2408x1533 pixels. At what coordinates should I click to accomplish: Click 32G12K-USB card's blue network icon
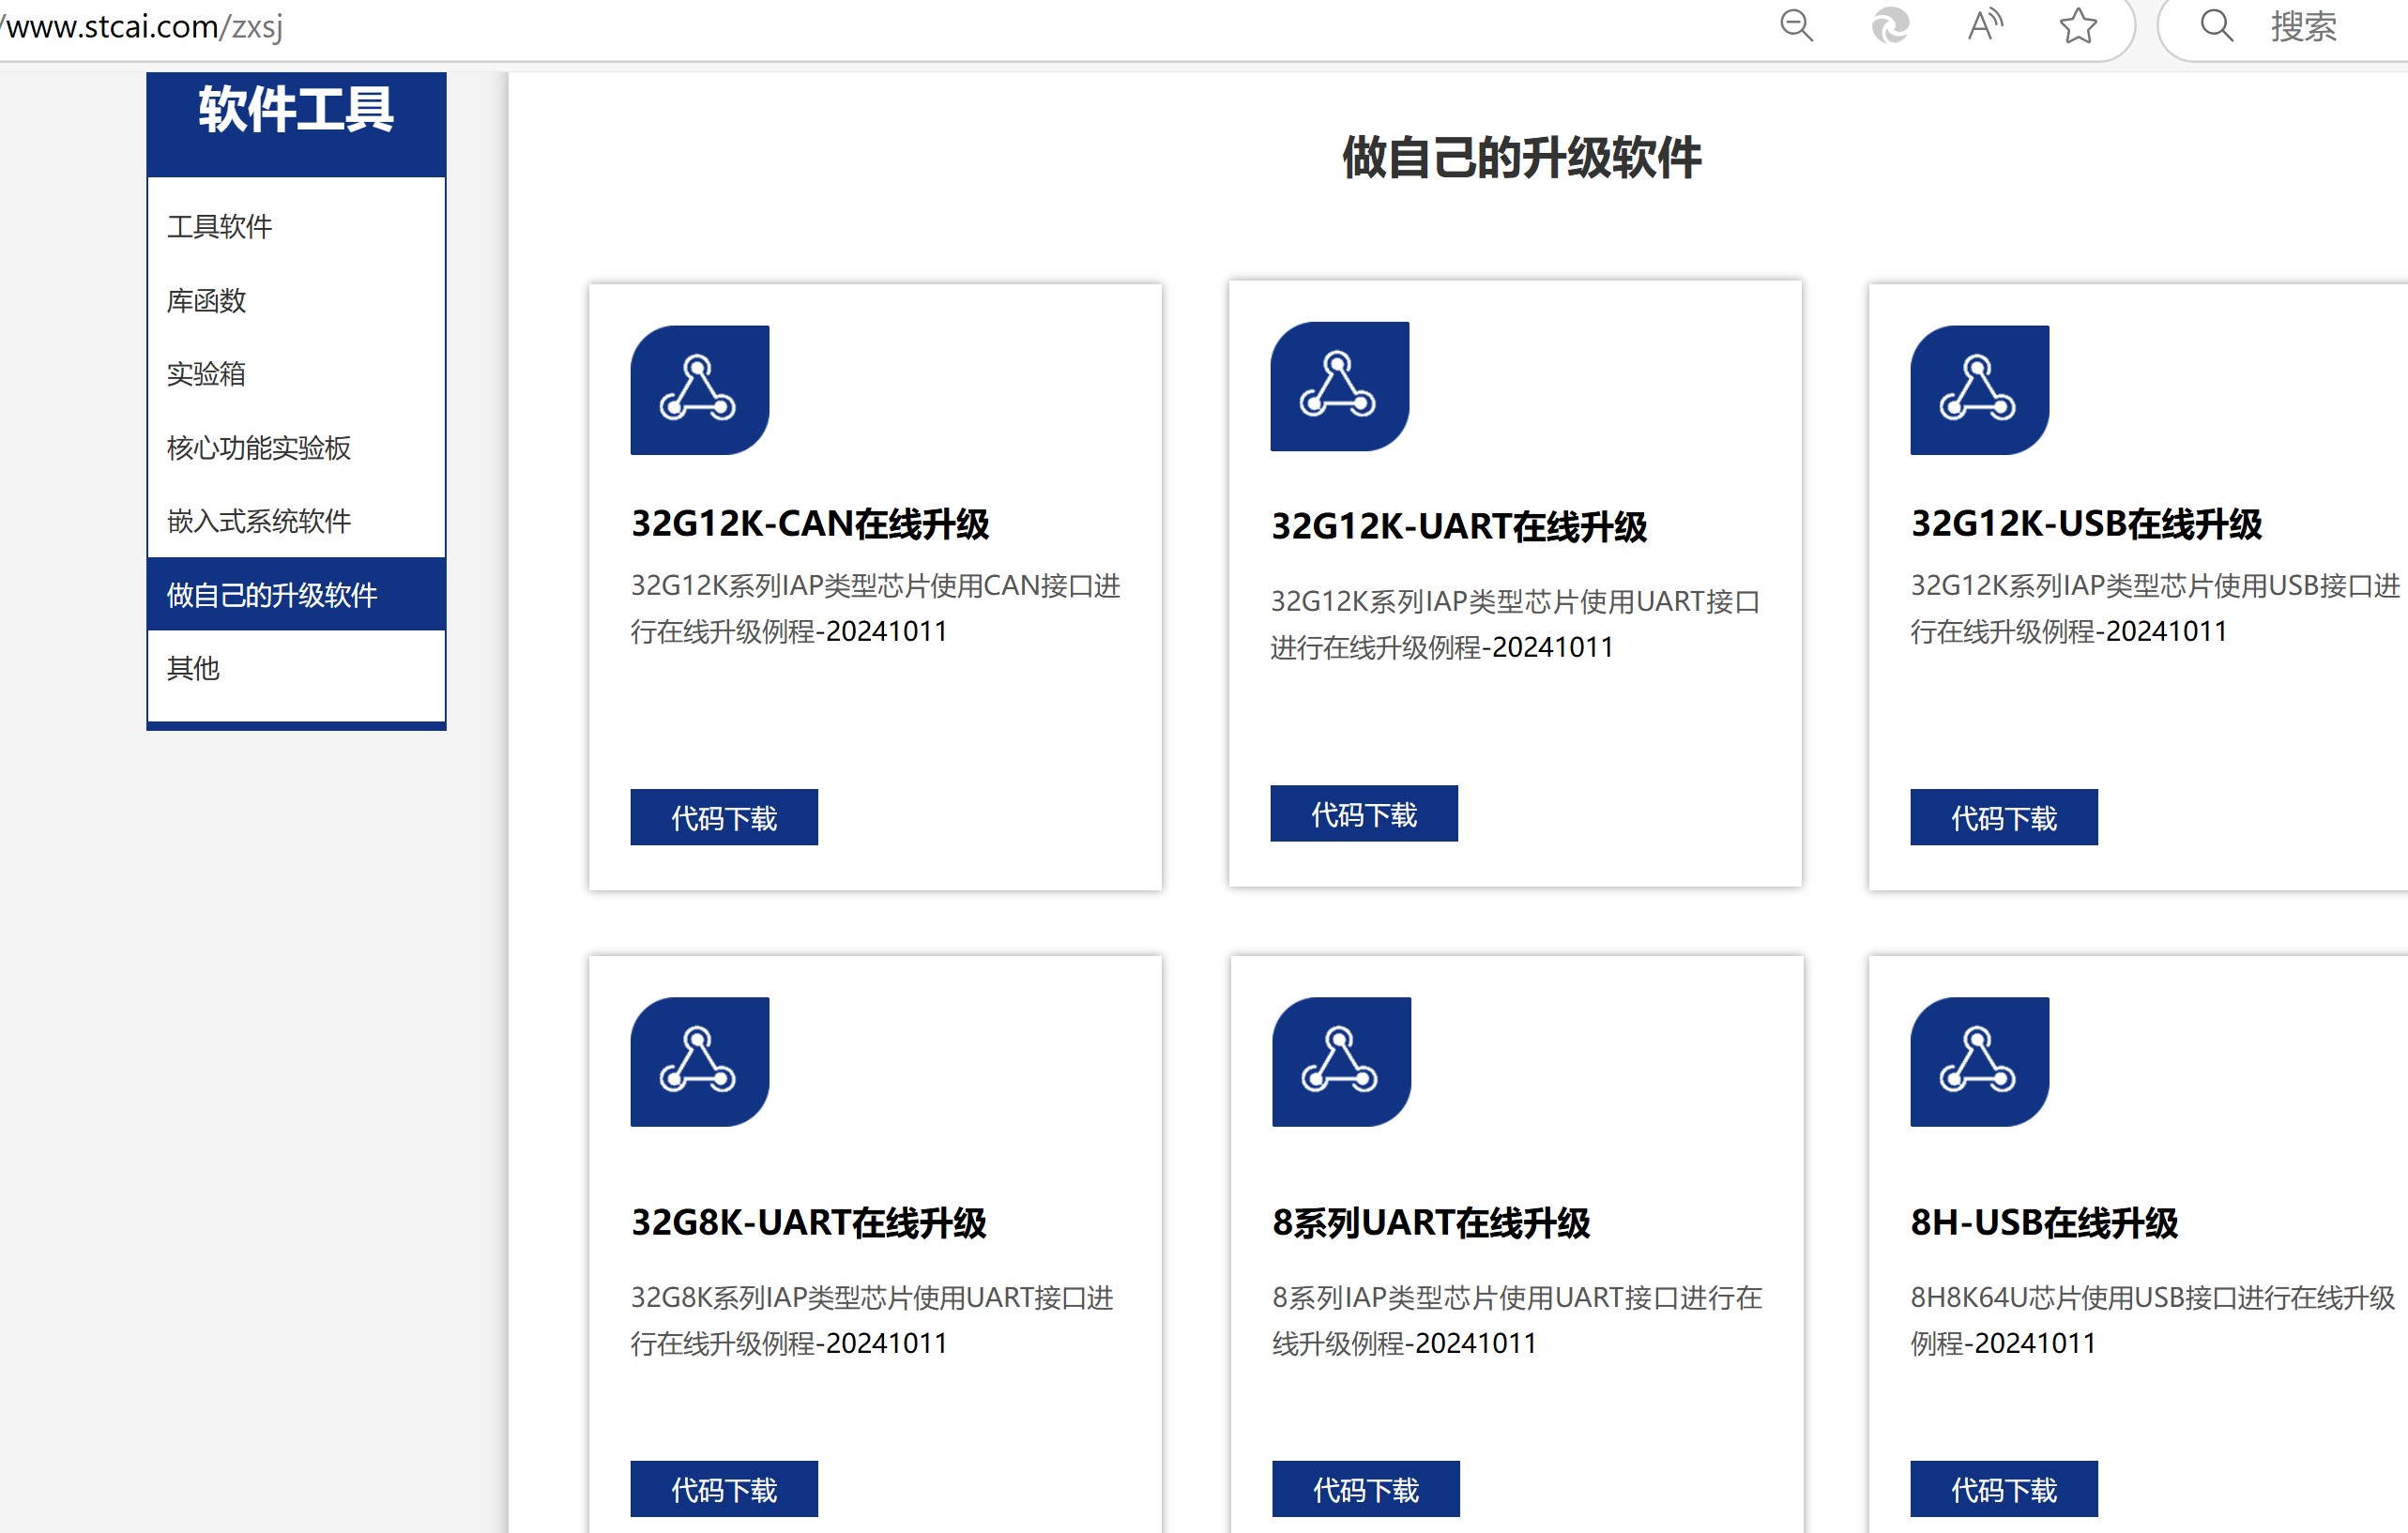[x=1979, y=390]
